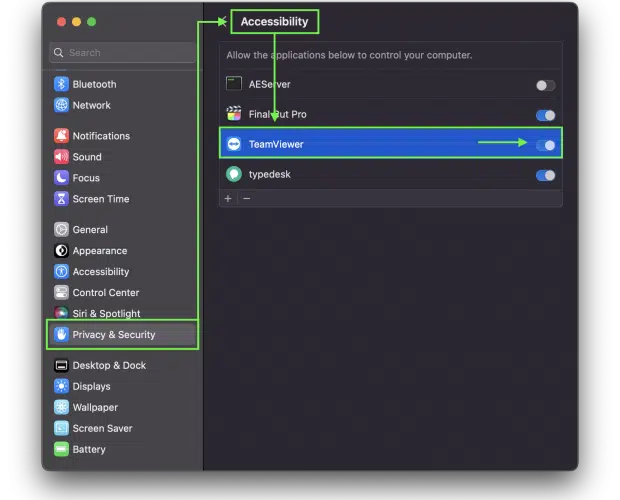
Task: Select Focus in the sidebar
Action: (123, 177)
